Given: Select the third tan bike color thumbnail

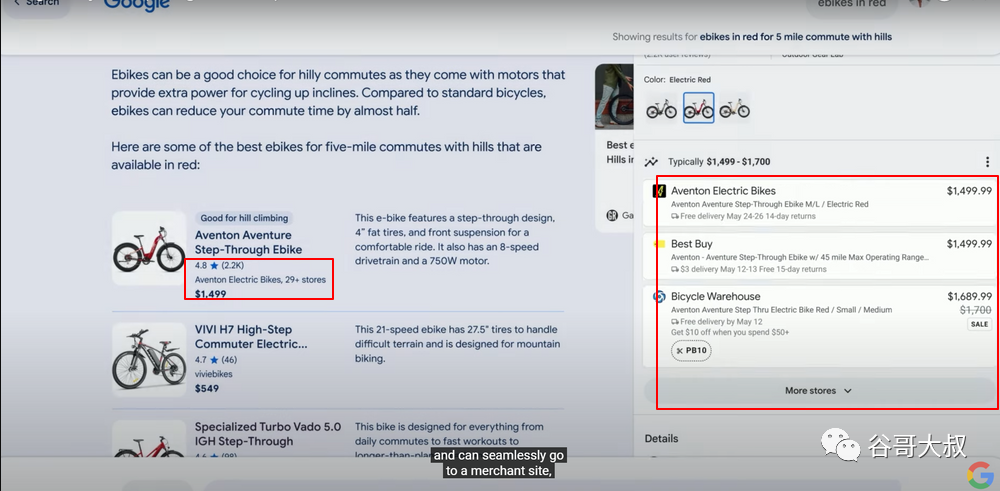Looking at the screenshot, I should [735, 108].
